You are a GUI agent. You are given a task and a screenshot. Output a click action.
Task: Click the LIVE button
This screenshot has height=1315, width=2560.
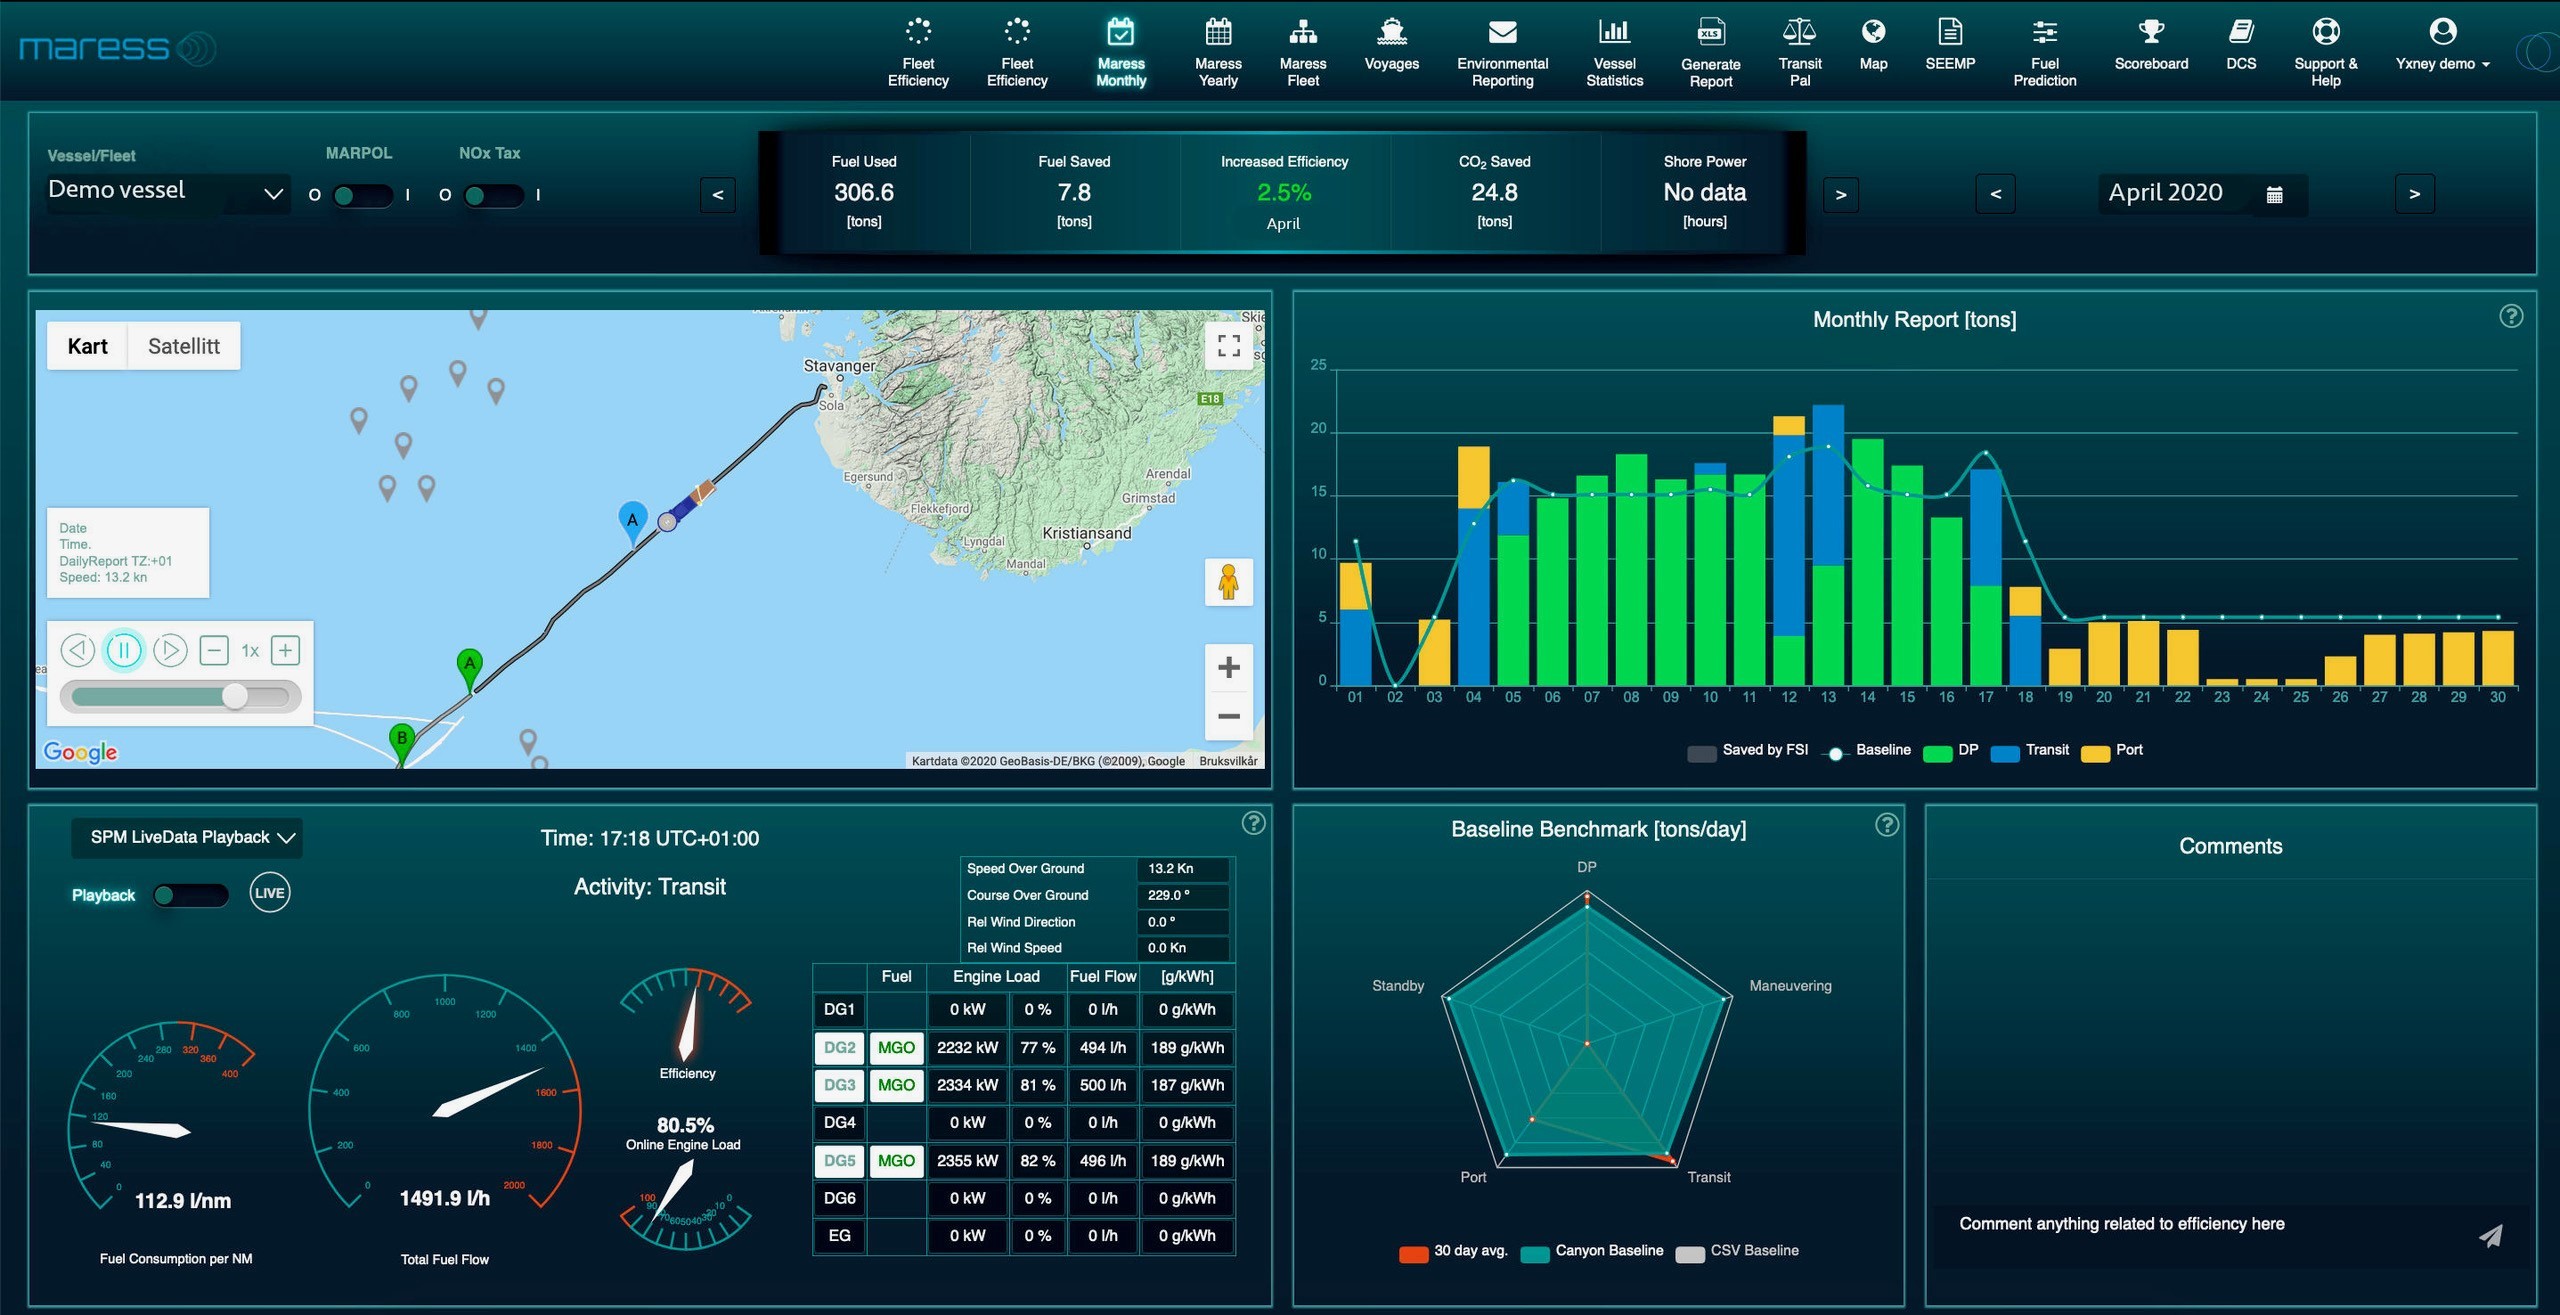click(x=269, y=893)
